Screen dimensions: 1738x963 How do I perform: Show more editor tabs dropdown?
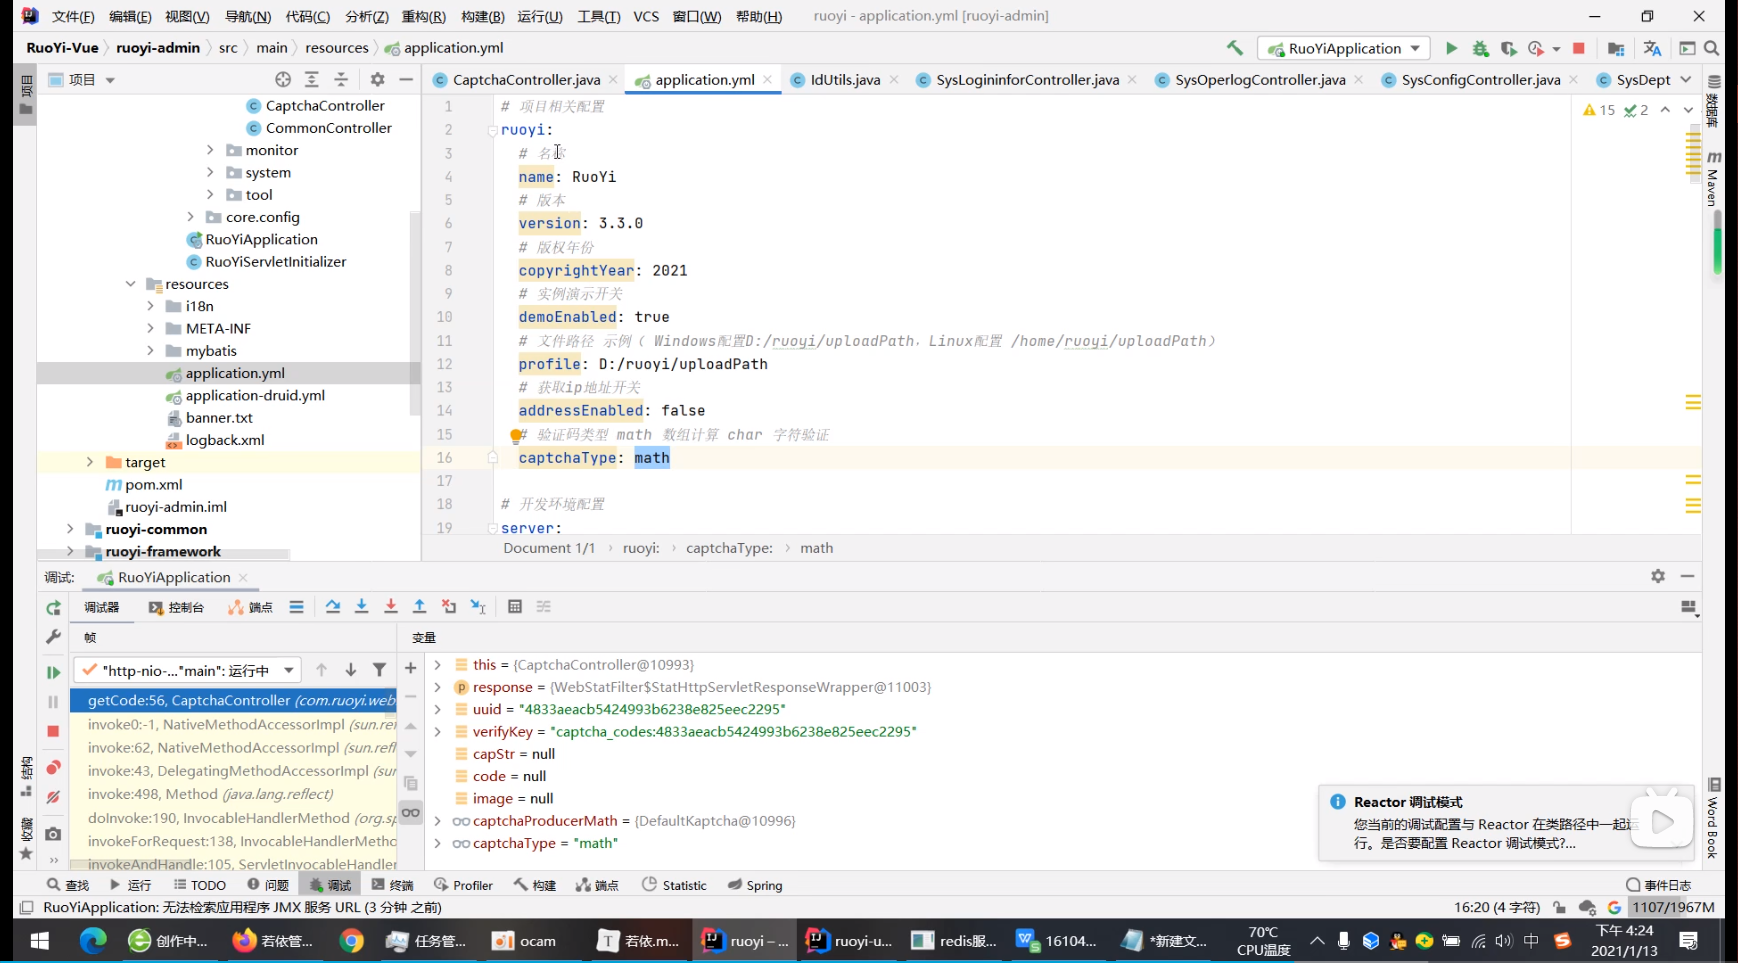(1686, 79)
